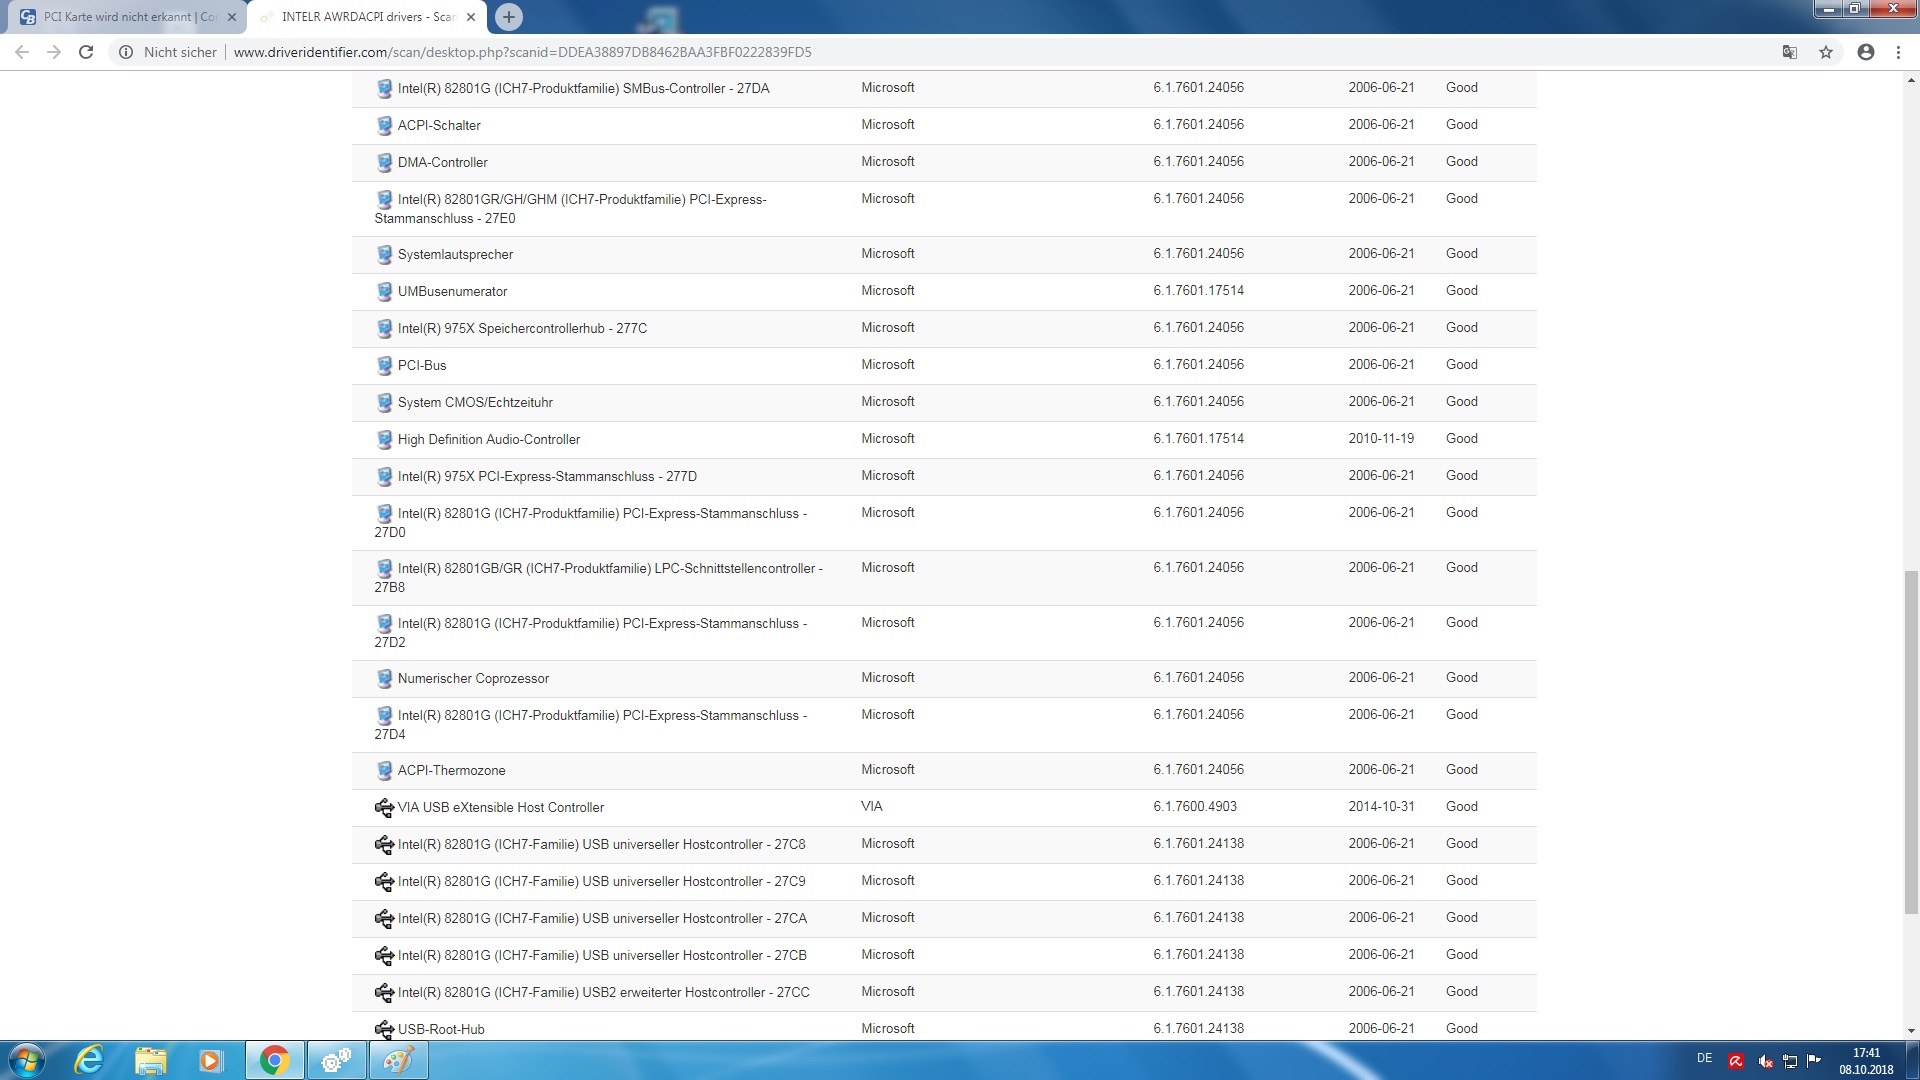Click the VIA USB eXtensible Host Controller icon

click(x=384, y=807)
